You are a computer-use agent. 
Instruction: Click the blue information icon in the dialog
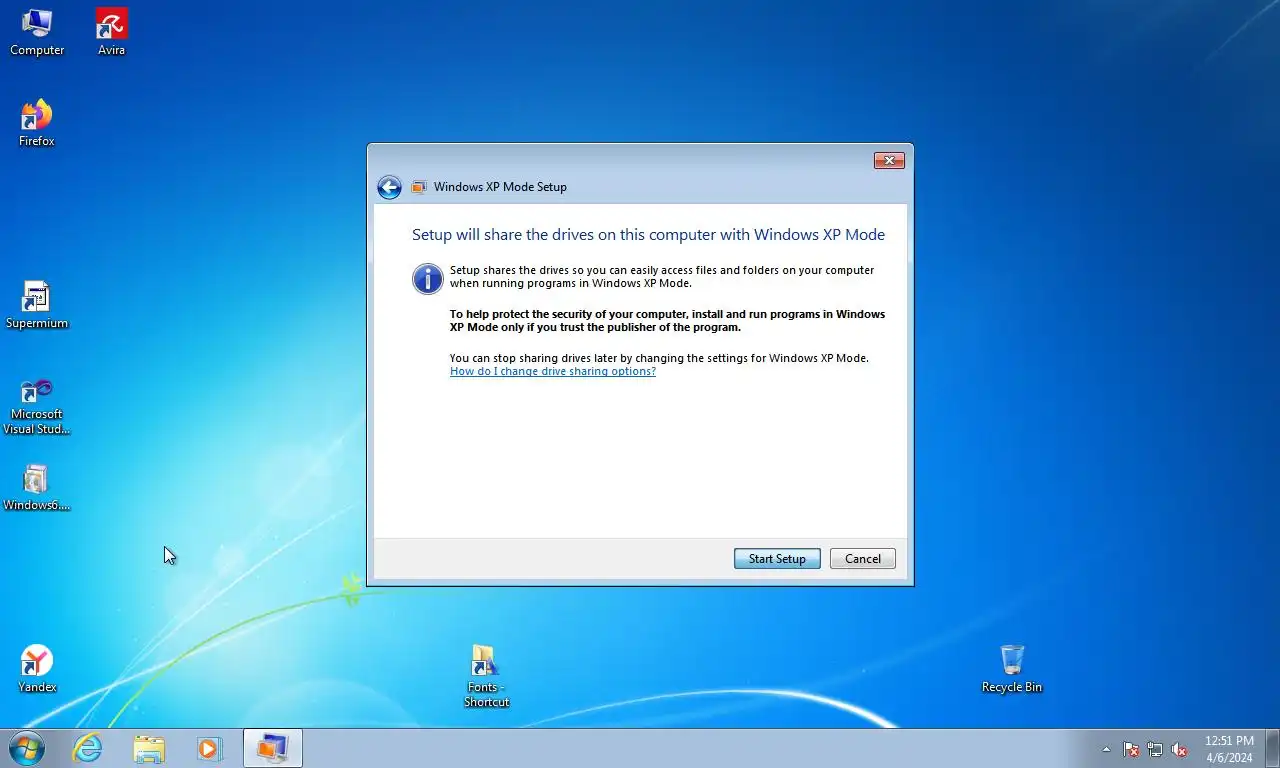pyautogui.click(x=427, y=278)
